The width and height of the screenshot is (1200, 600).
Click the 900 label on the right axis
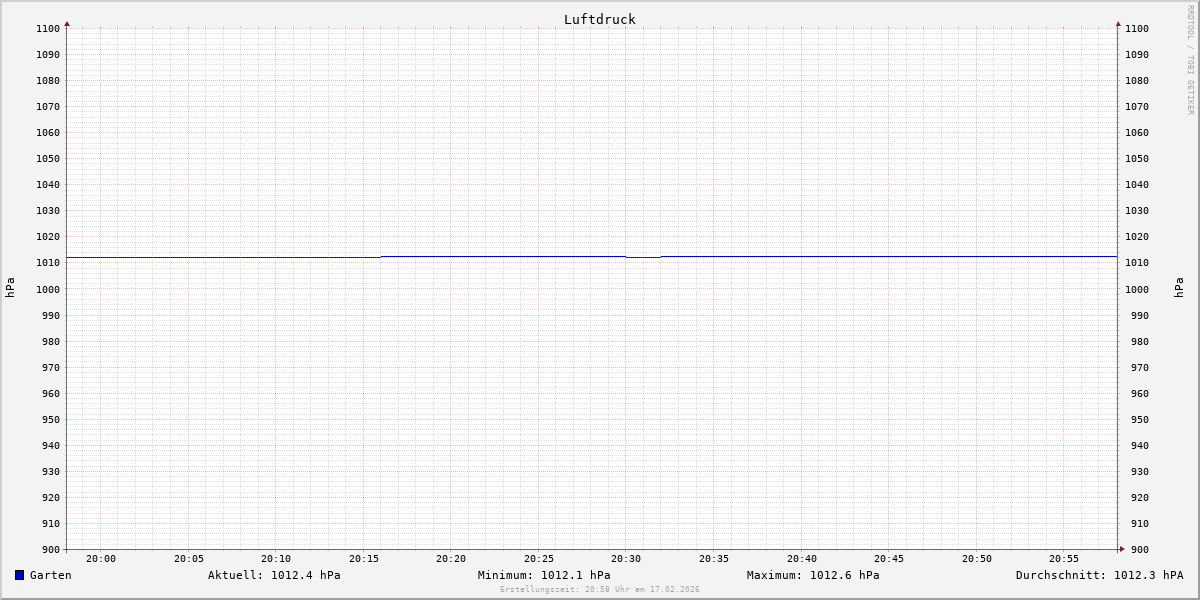[1137, 549]
